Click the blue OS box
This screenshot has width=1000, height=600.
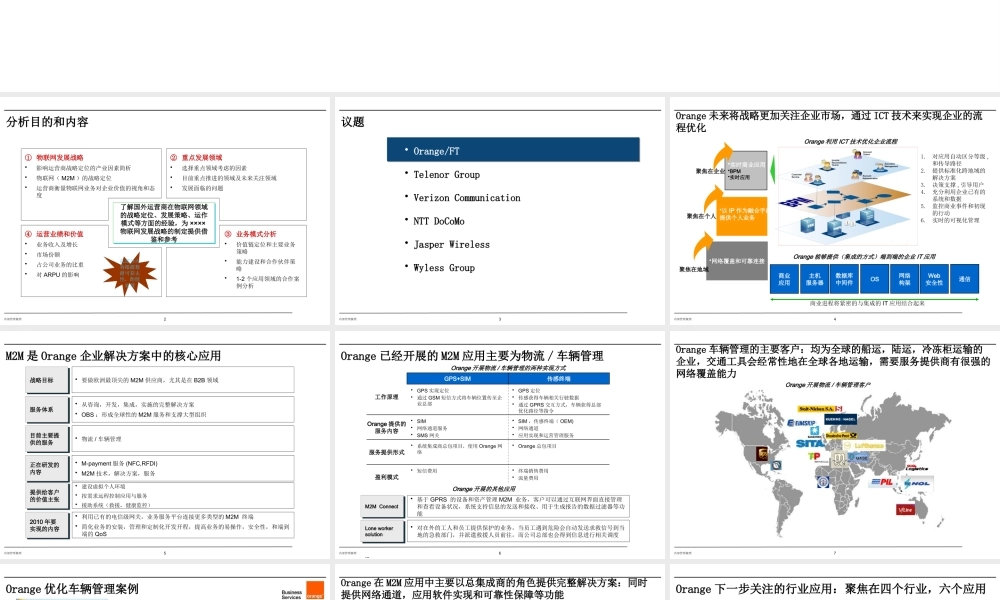(x=874, y=279)
